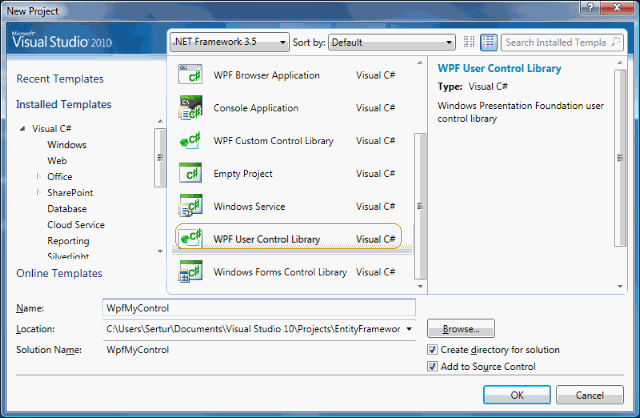Open Online Templates section

(59, 273)
